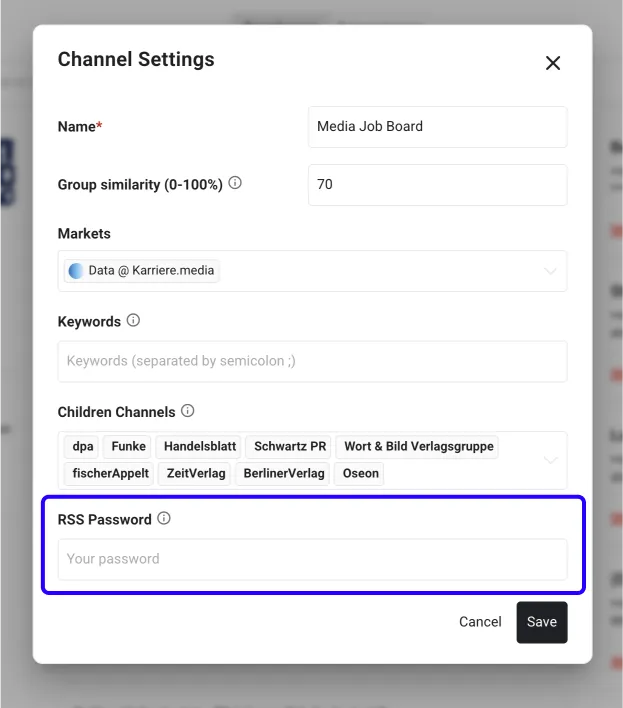623x708 pixels.
Task: Click the fischerAppelt channel tag
Action: [x=110, y=473]
